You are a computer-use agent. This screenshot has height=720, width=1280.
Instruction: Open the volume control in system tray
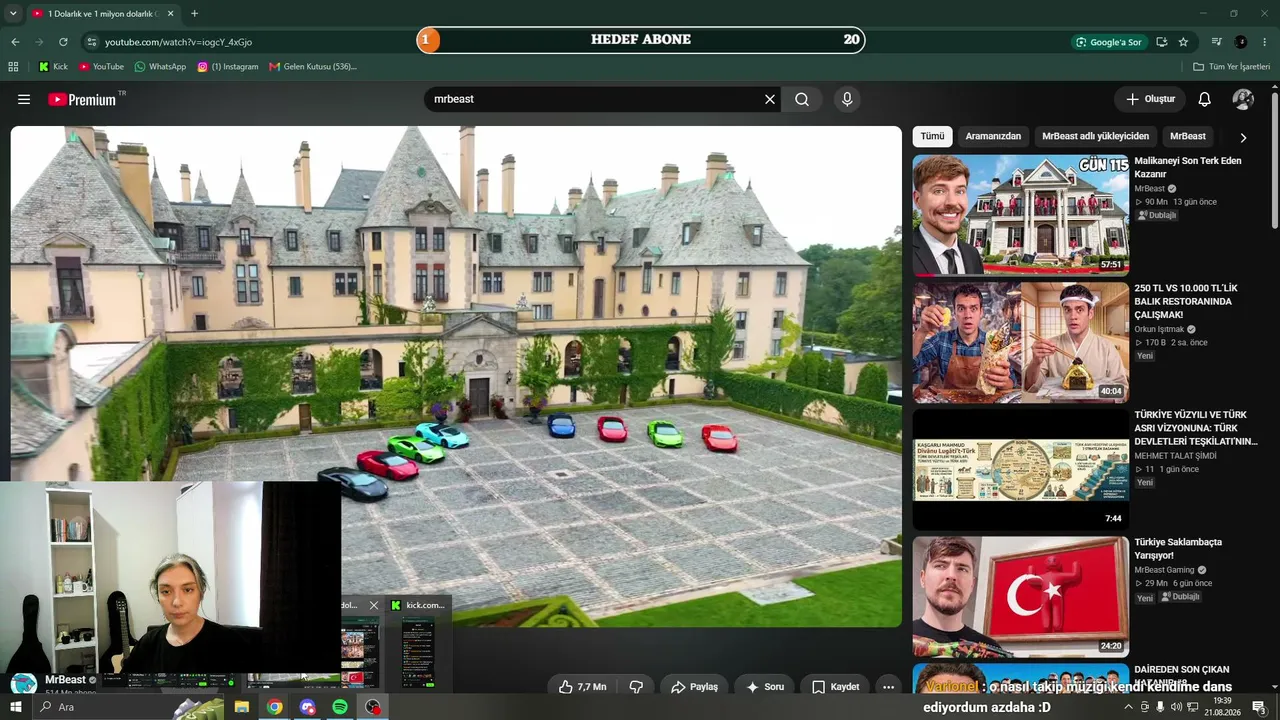[x=1177, y=707]
